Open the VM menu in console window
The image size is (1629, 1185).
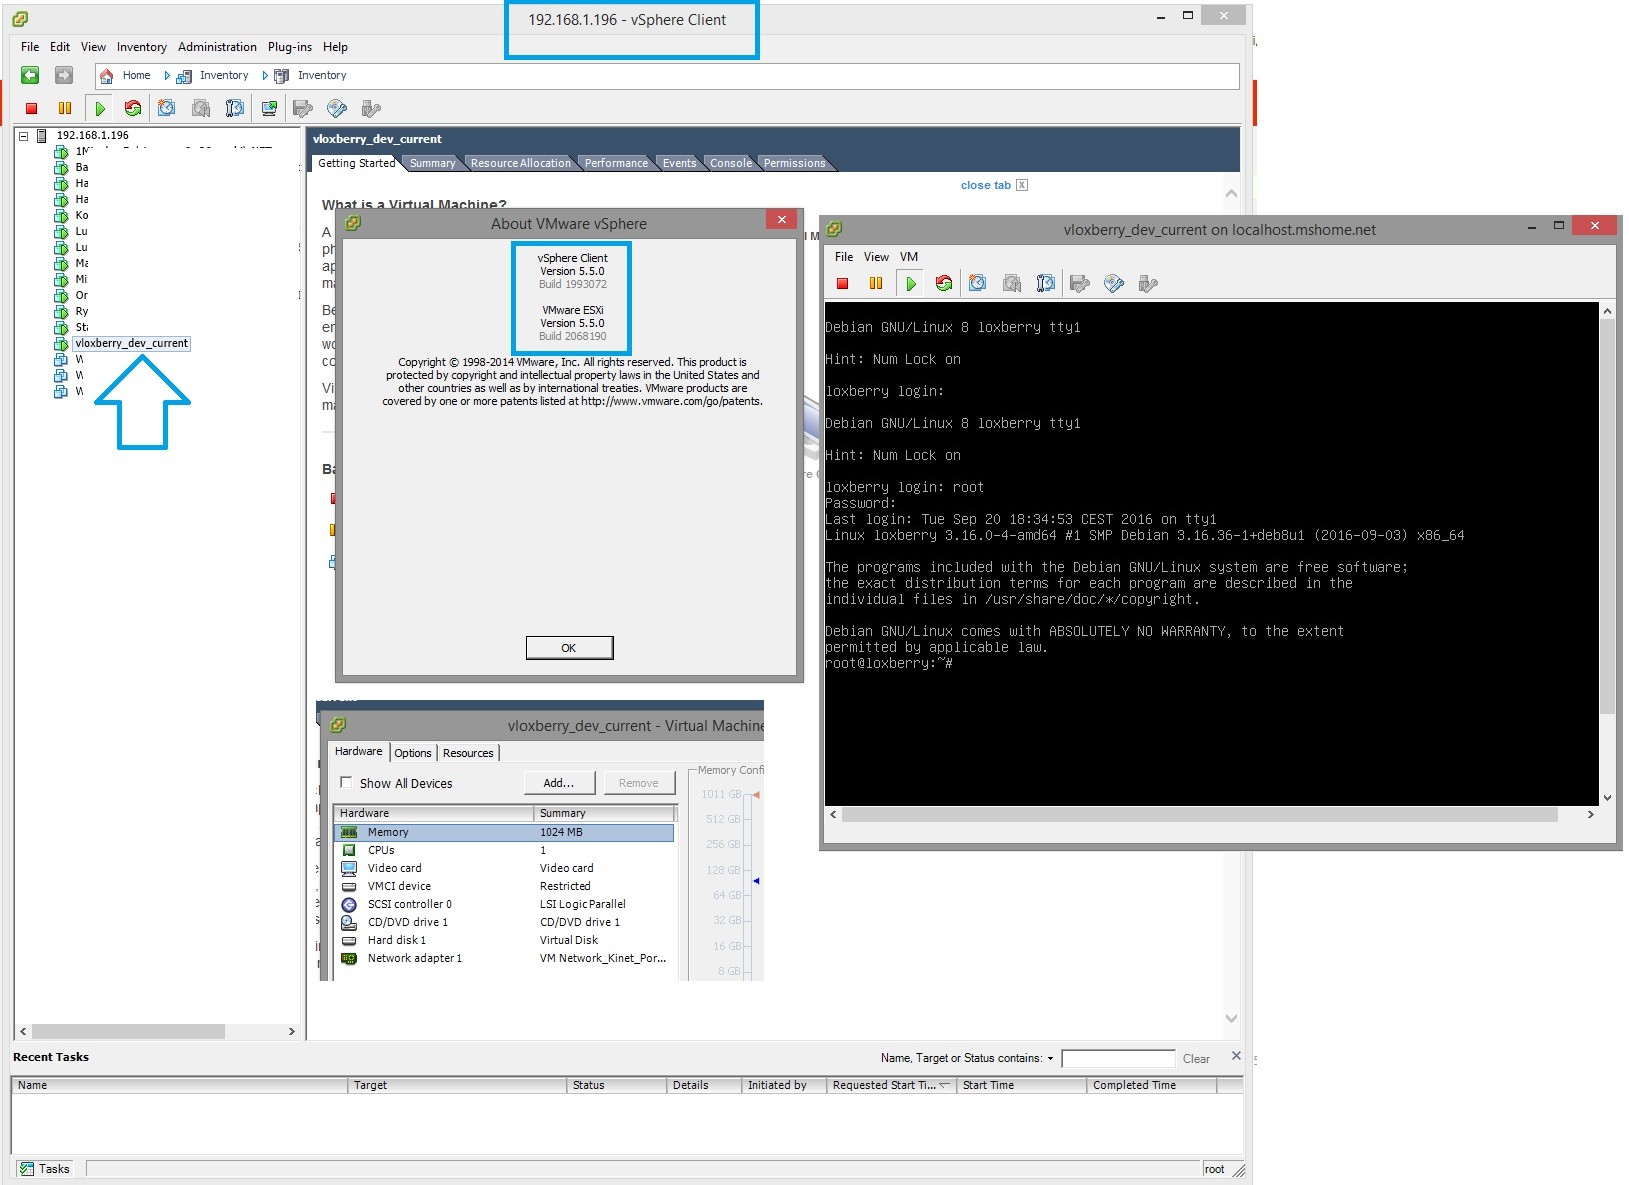click(x=909, y=257)
